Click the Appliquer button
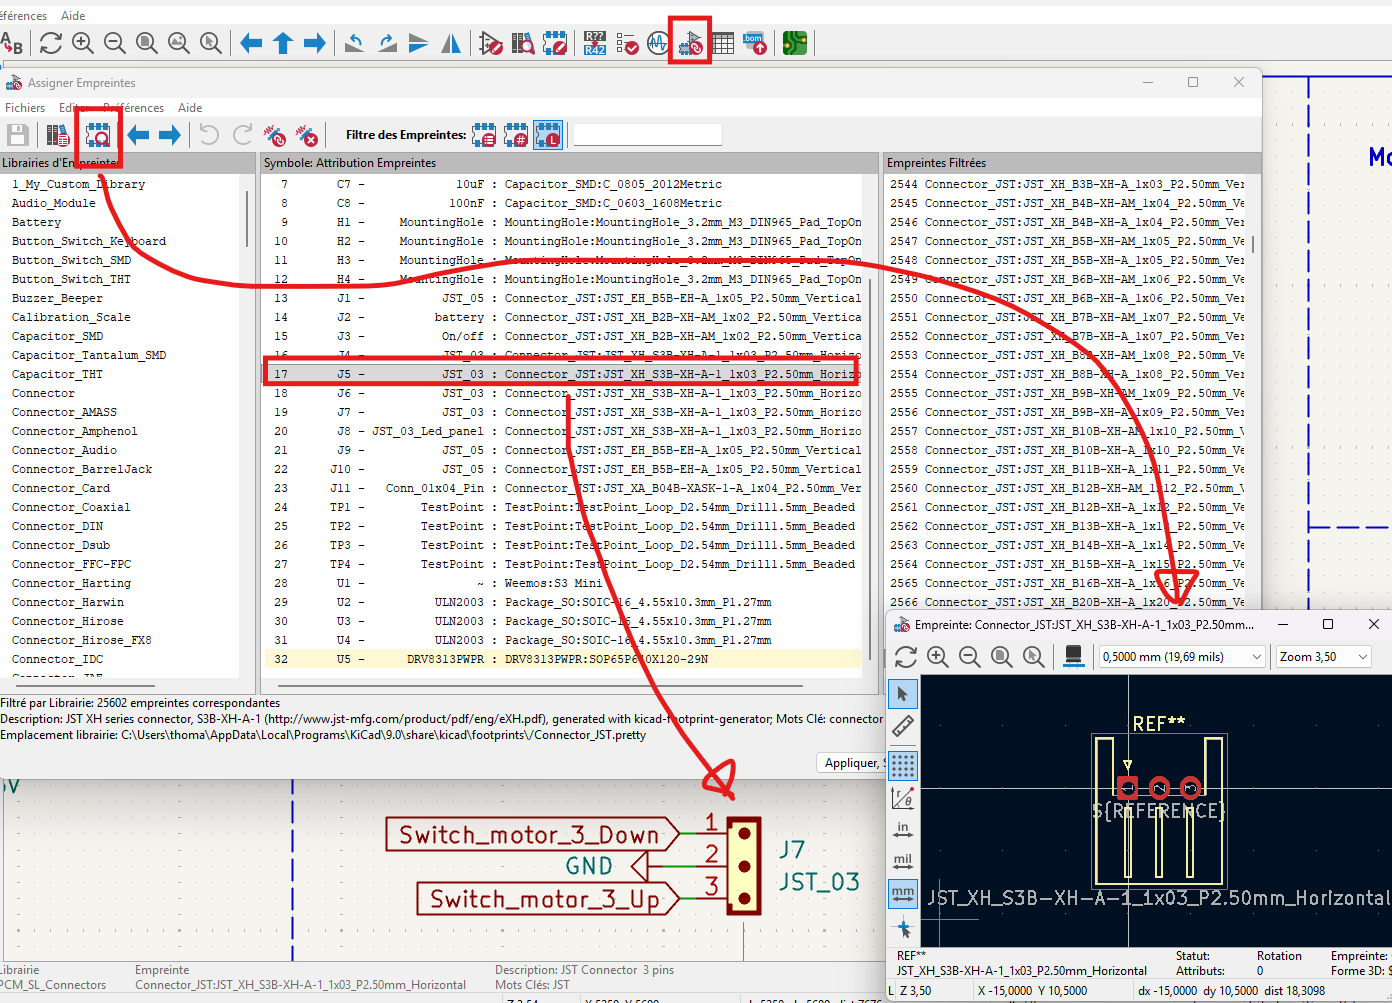The height and width of the screenshot is (1003, 1392). click(852, 763)
